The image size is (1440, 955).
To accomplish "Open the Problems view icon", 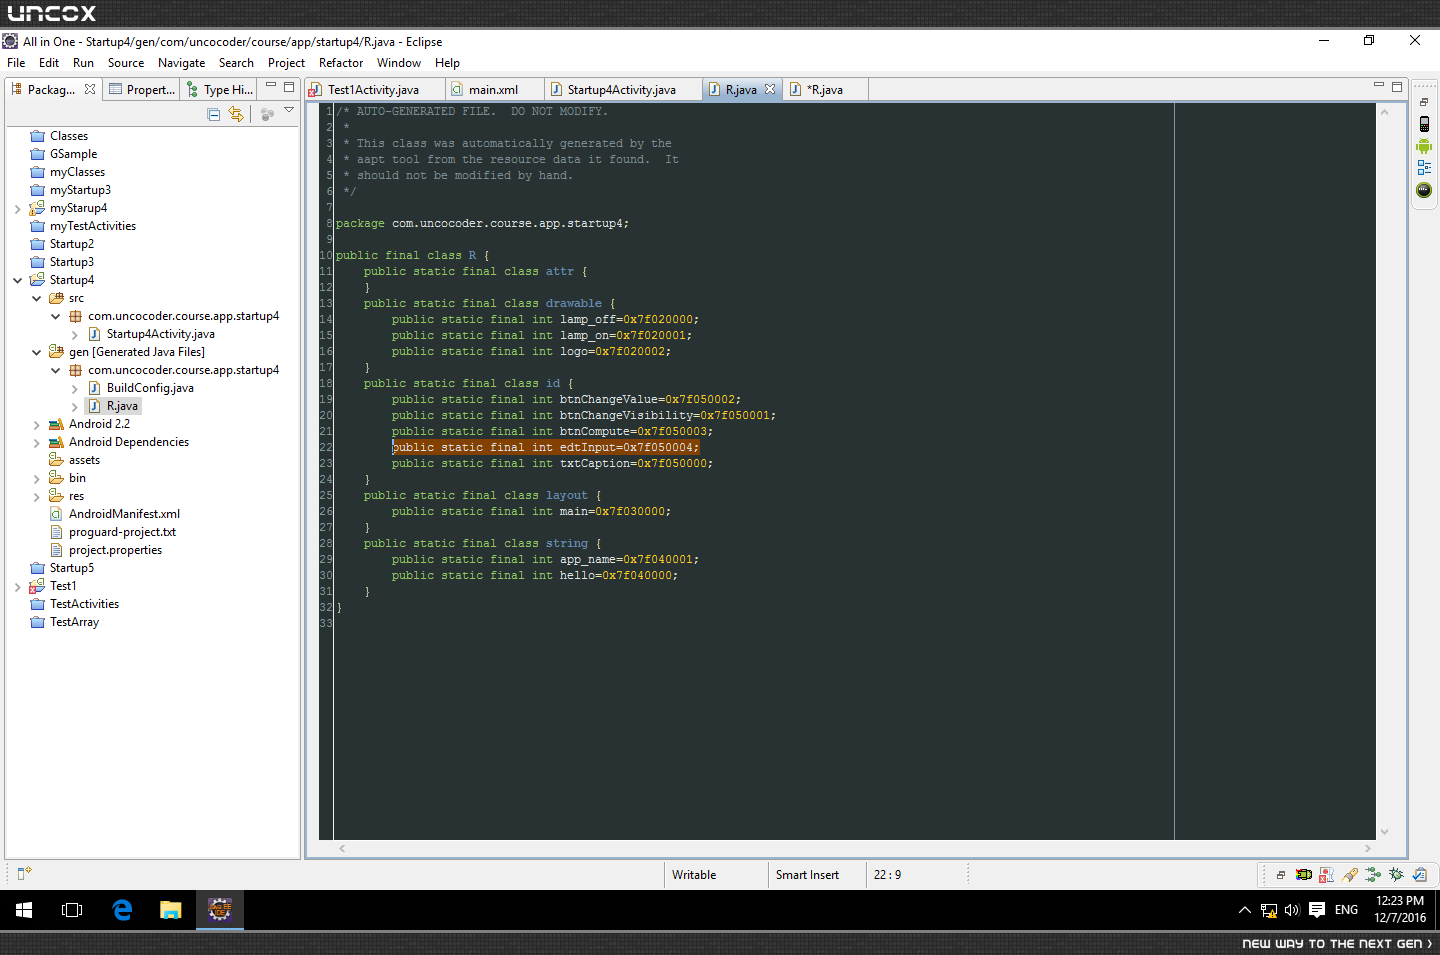I will click(x=1327, y=875).
